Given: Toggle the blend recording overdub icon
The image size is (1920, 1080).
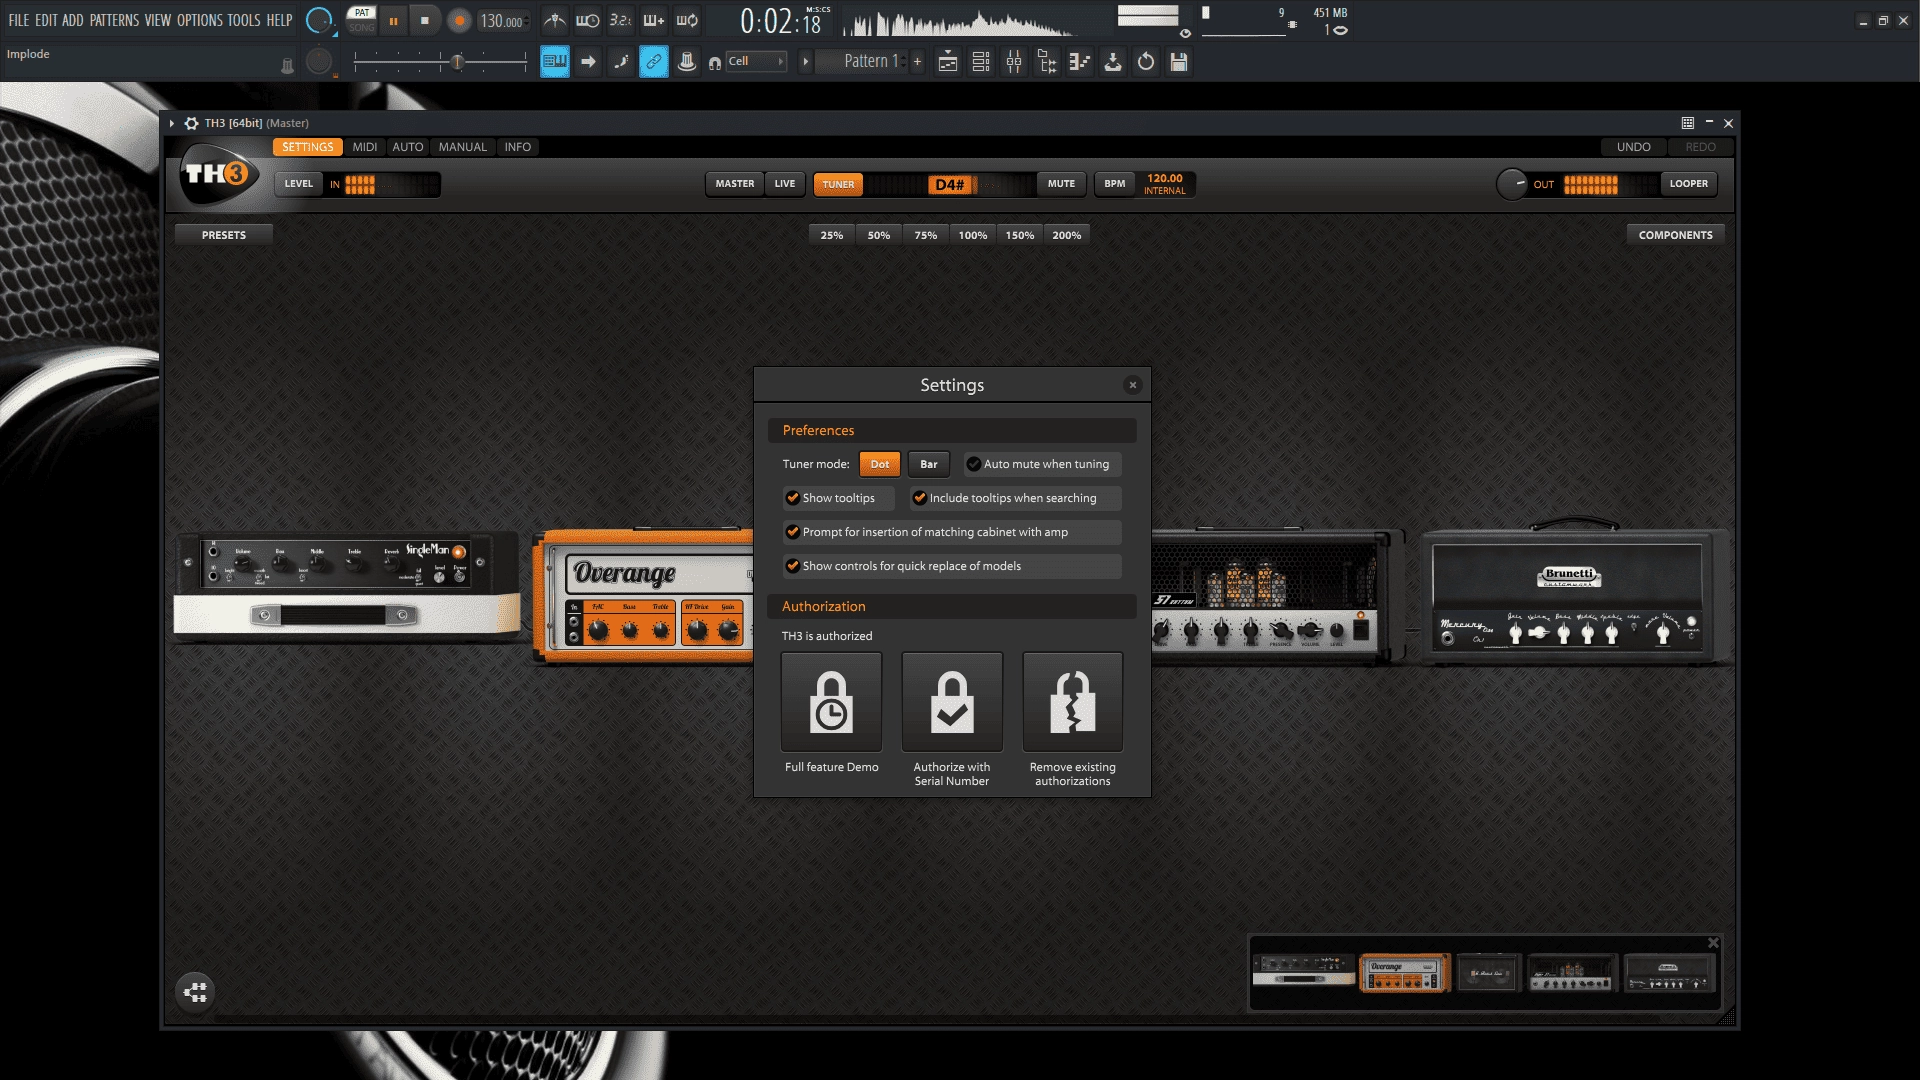Looking at the screenshot, I should coord(654,20).
